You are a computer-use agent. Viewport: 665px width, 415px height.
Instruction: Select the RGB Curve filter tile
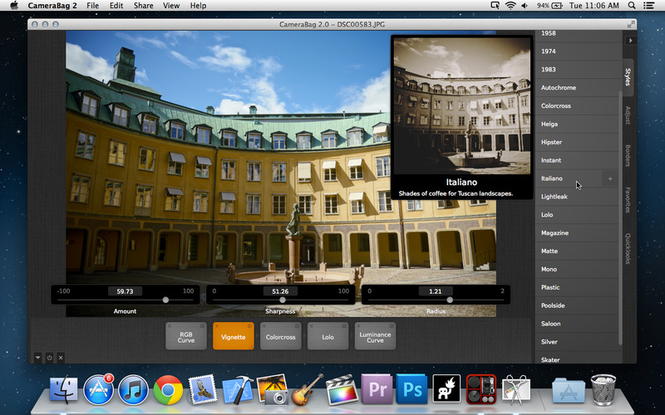coord(186,337)
